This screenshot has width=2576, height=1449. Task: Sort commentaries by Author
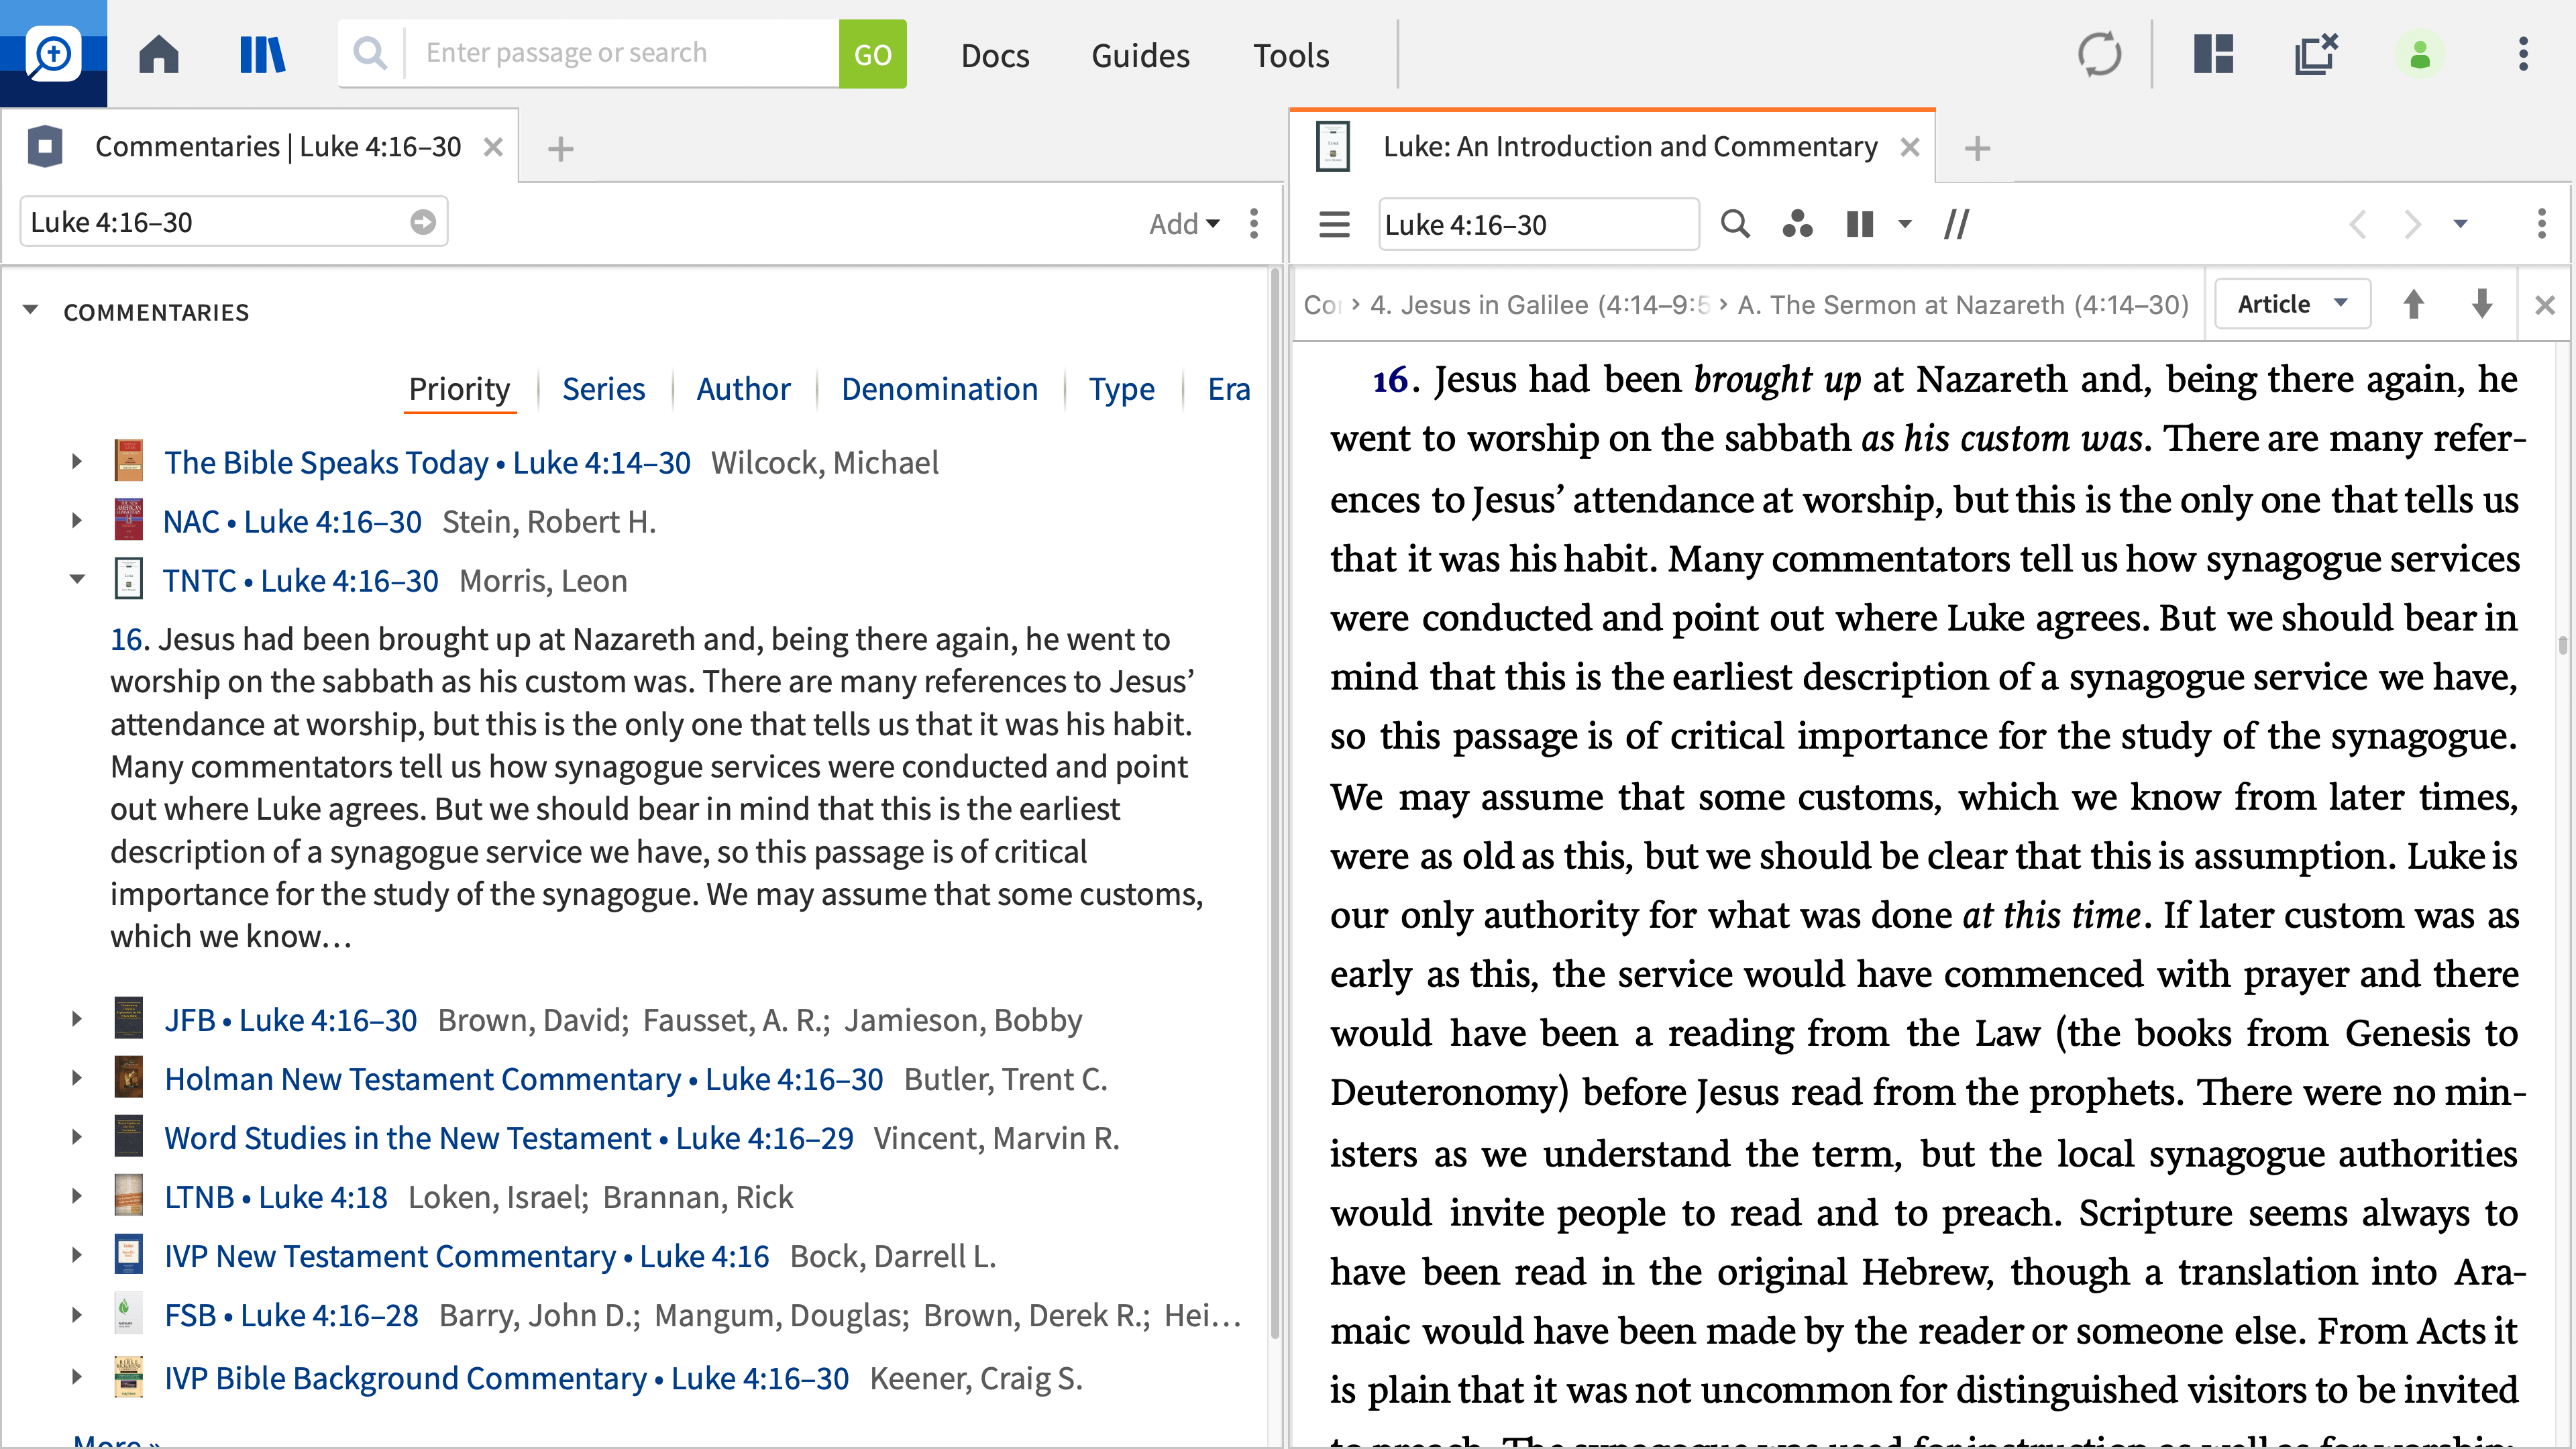[x=743, y=388]
